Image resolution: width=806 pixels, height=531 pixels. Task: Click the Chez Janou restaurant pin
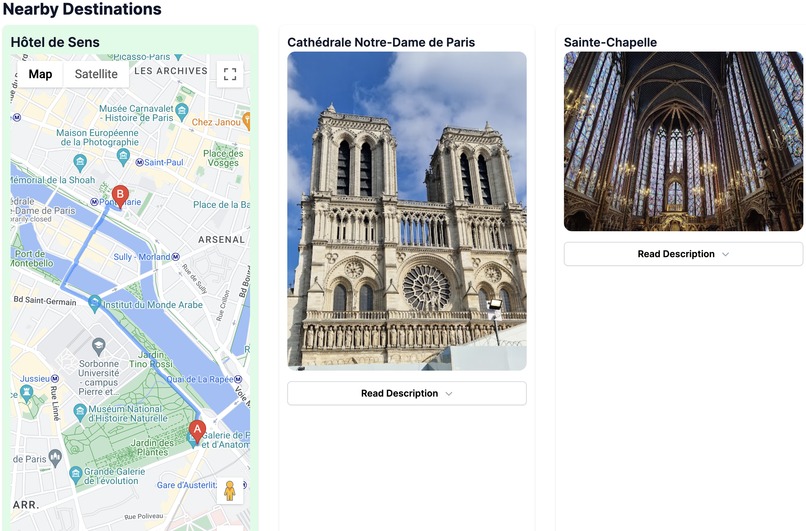[x=247, y=121]
